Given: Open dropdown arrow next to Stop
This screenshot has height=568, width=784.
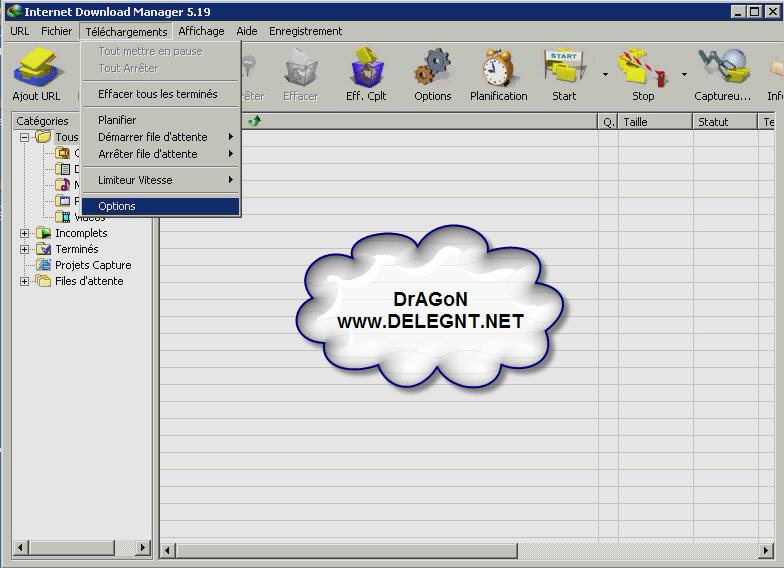Looking at the screenshot, I should tap(684, 74).
